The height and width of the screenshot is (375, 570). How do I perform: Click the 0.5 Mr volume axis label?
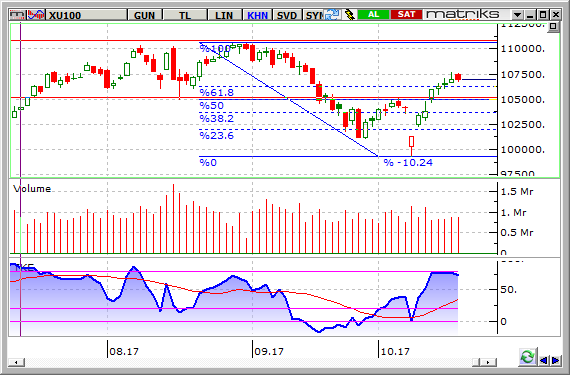coord(517,232)
